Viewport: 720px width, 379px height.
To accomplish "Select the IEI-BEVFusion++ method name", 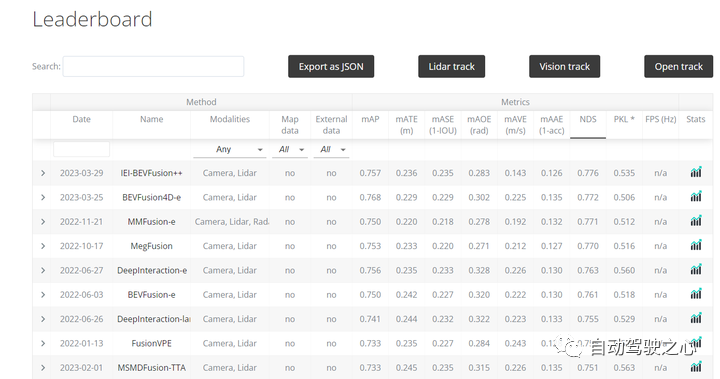I will pos(152,173).
